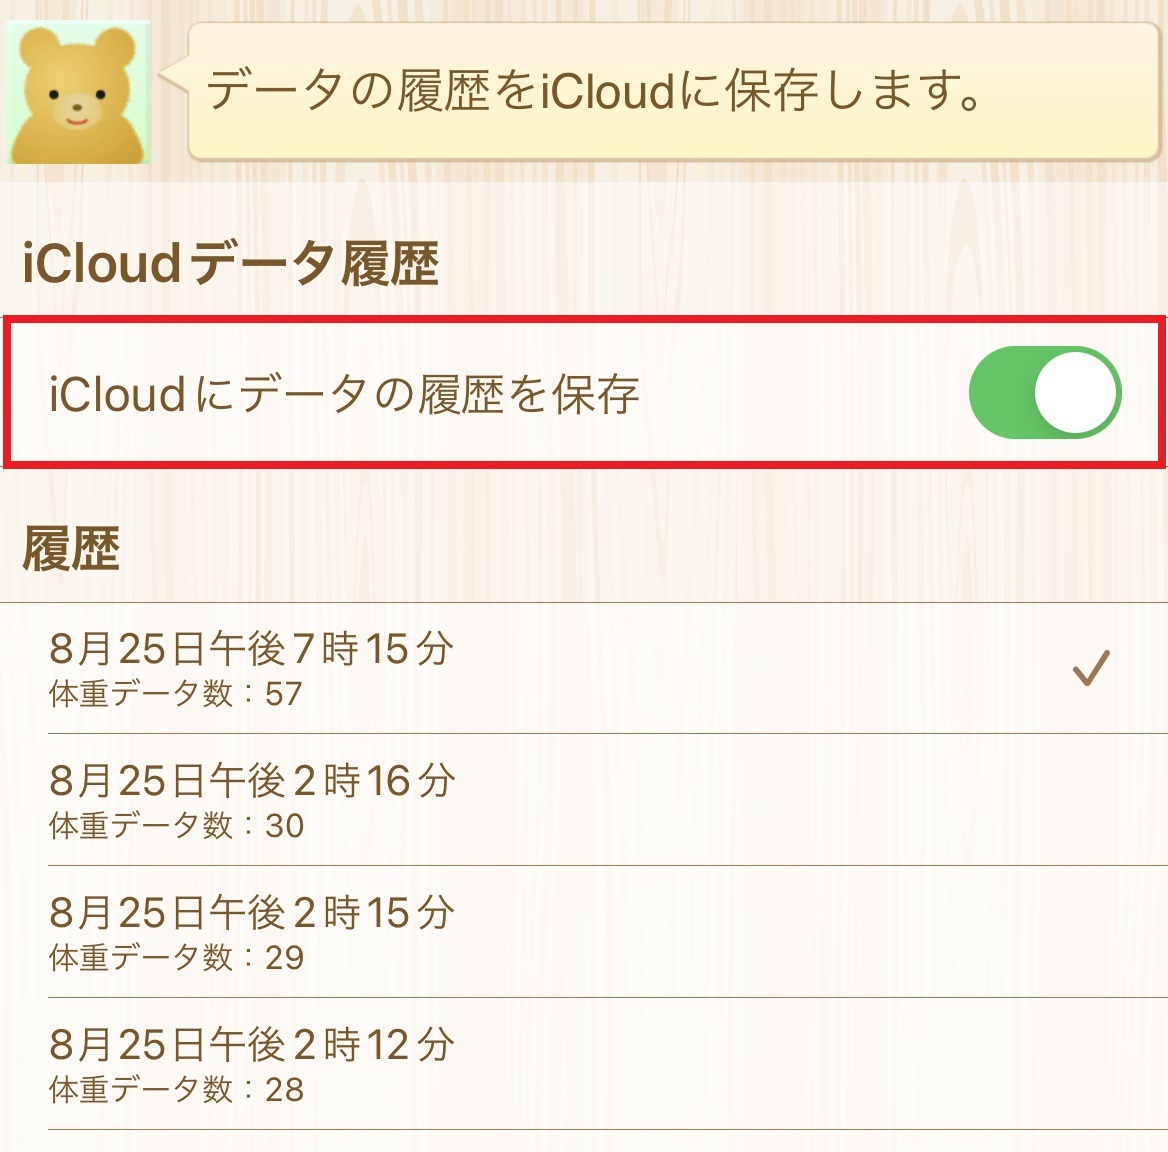Click the checkmark on the 午後7時15分 entry
1168x1152 pixels.
pyautogui.click(x=1091, y=668)
